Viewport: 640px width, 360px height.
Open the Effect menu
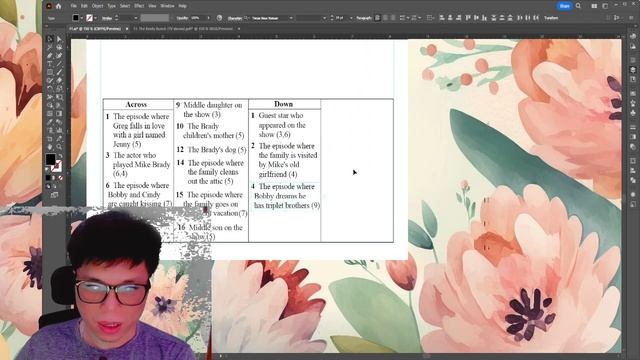pos(139,6)
